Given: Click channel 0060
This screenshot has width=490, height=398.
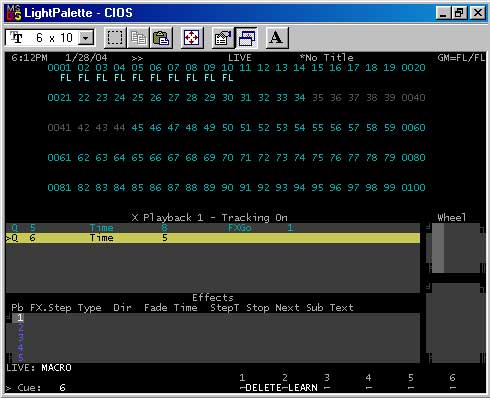Looking at the screenshot, I should 413,128.
